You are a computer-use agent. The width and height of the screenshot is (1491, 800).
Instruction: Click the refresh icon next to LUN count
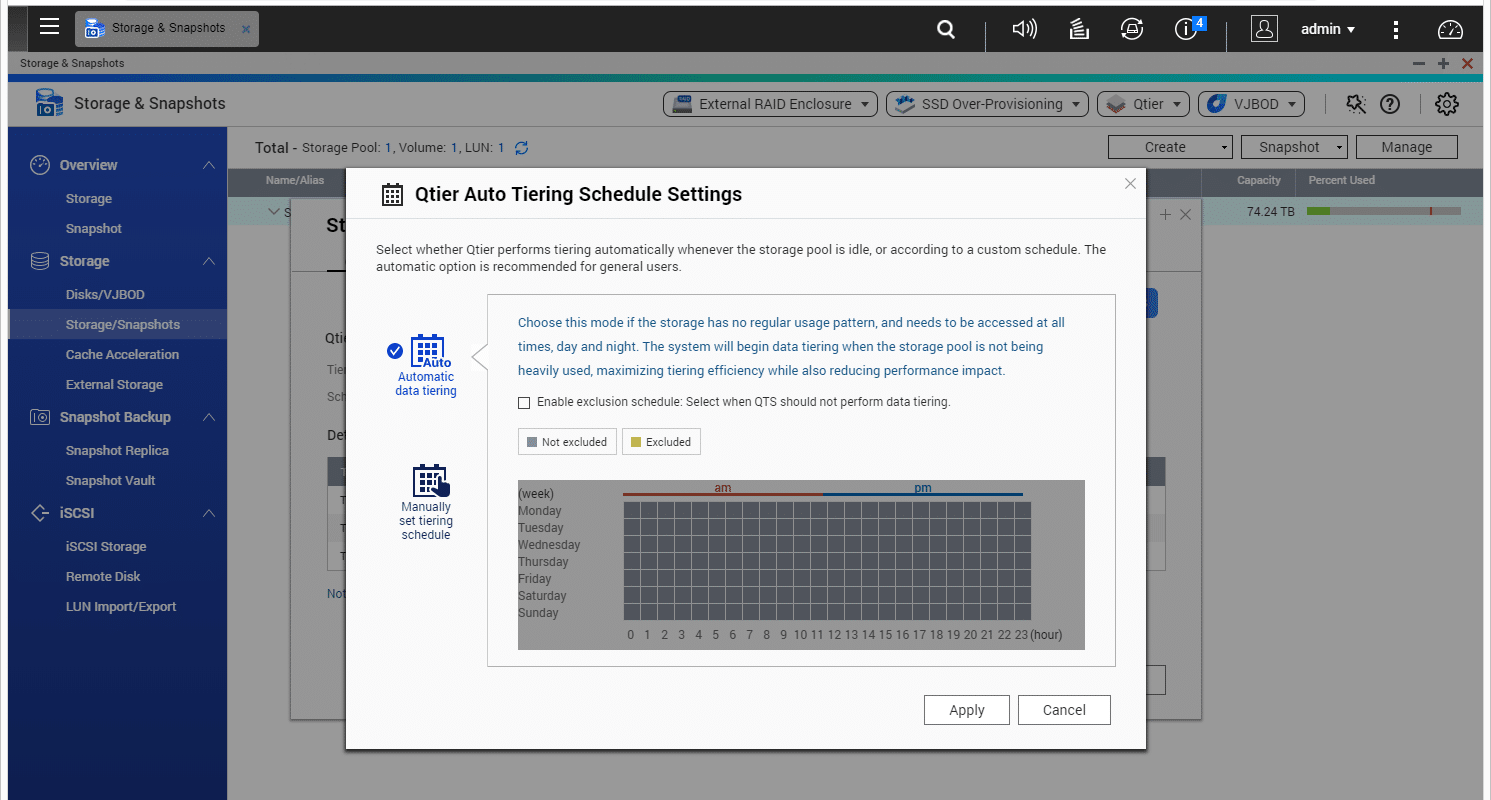point(521,148)
